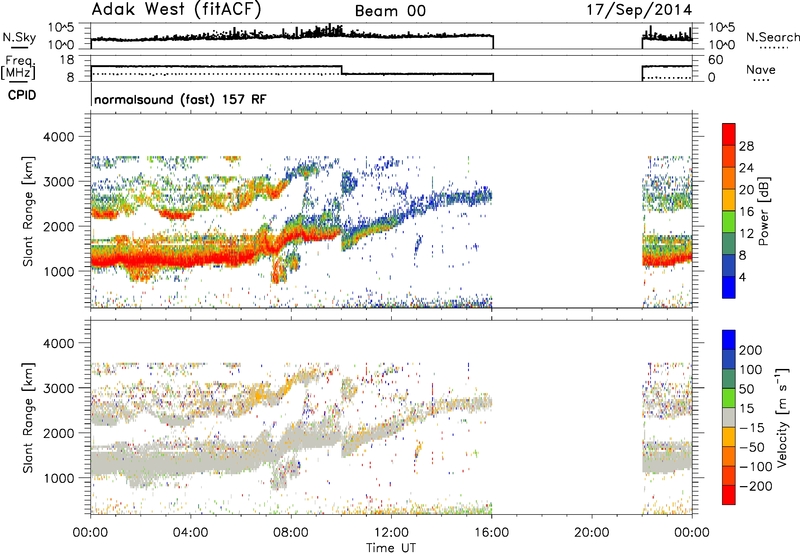Click the 'Nave' legend label
Image resolution: width=800 pixels, height=554 pixels.
tap(760, 69)
